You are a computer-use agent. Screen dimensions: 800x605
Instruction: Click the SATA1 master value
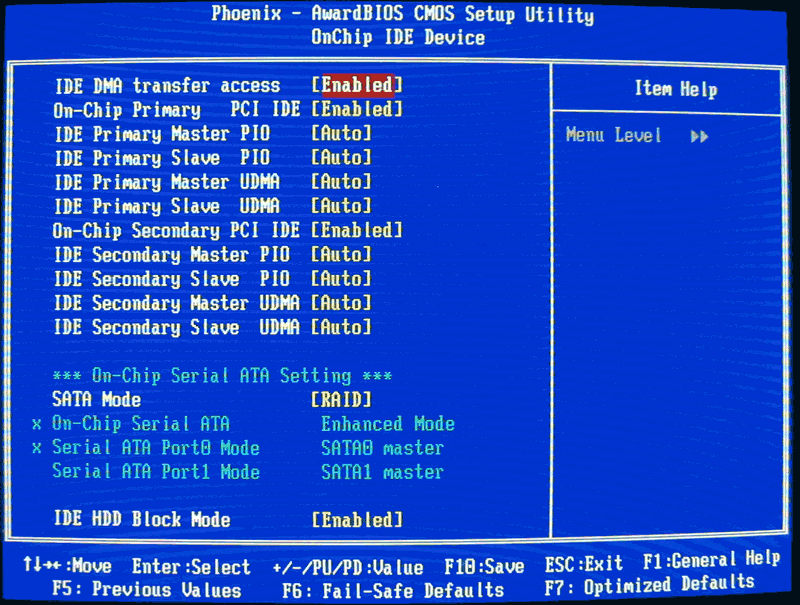pyautogui.click(x=382, y=472)
